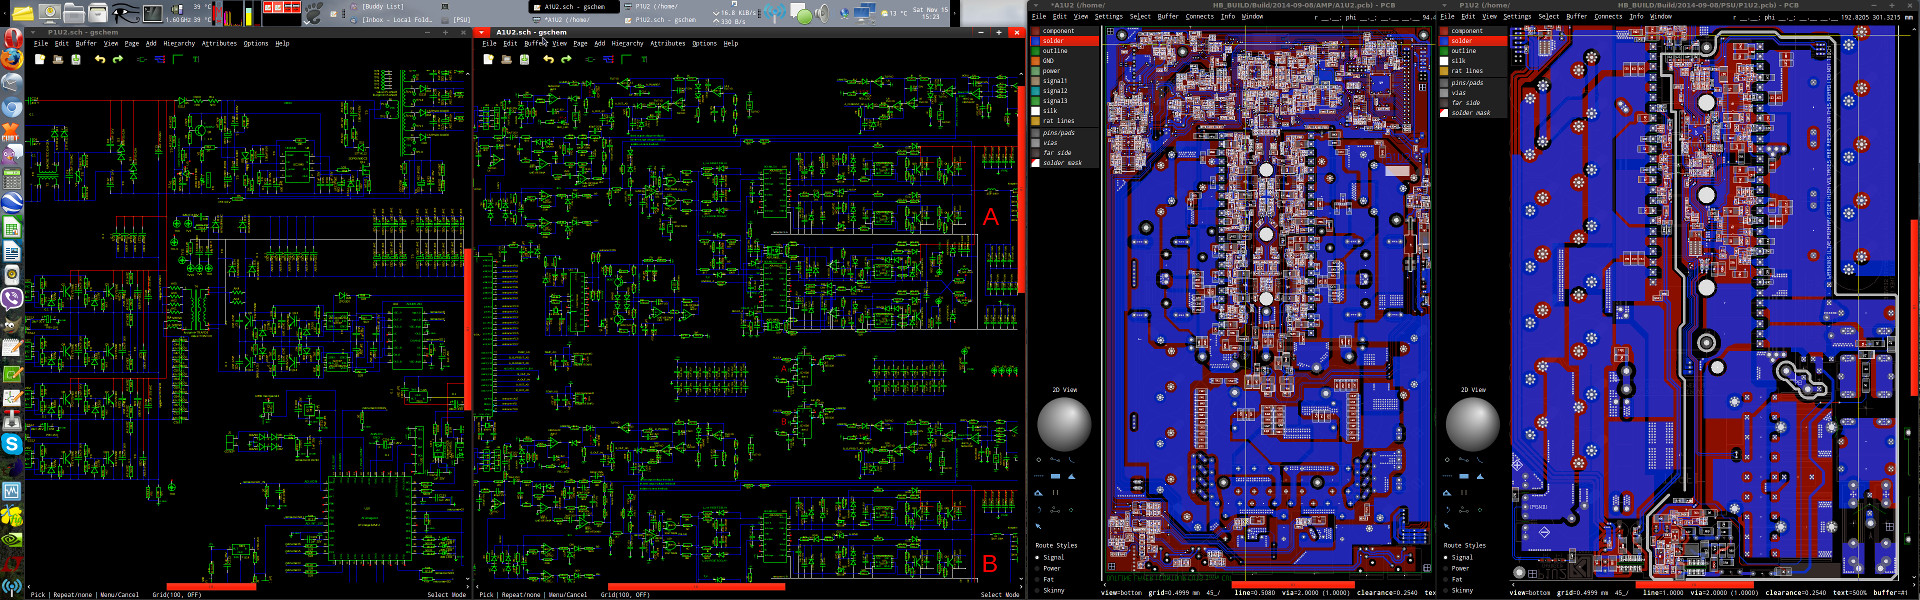
Task: Click the signal2 layer color swatch
Action: (1036, 91)
